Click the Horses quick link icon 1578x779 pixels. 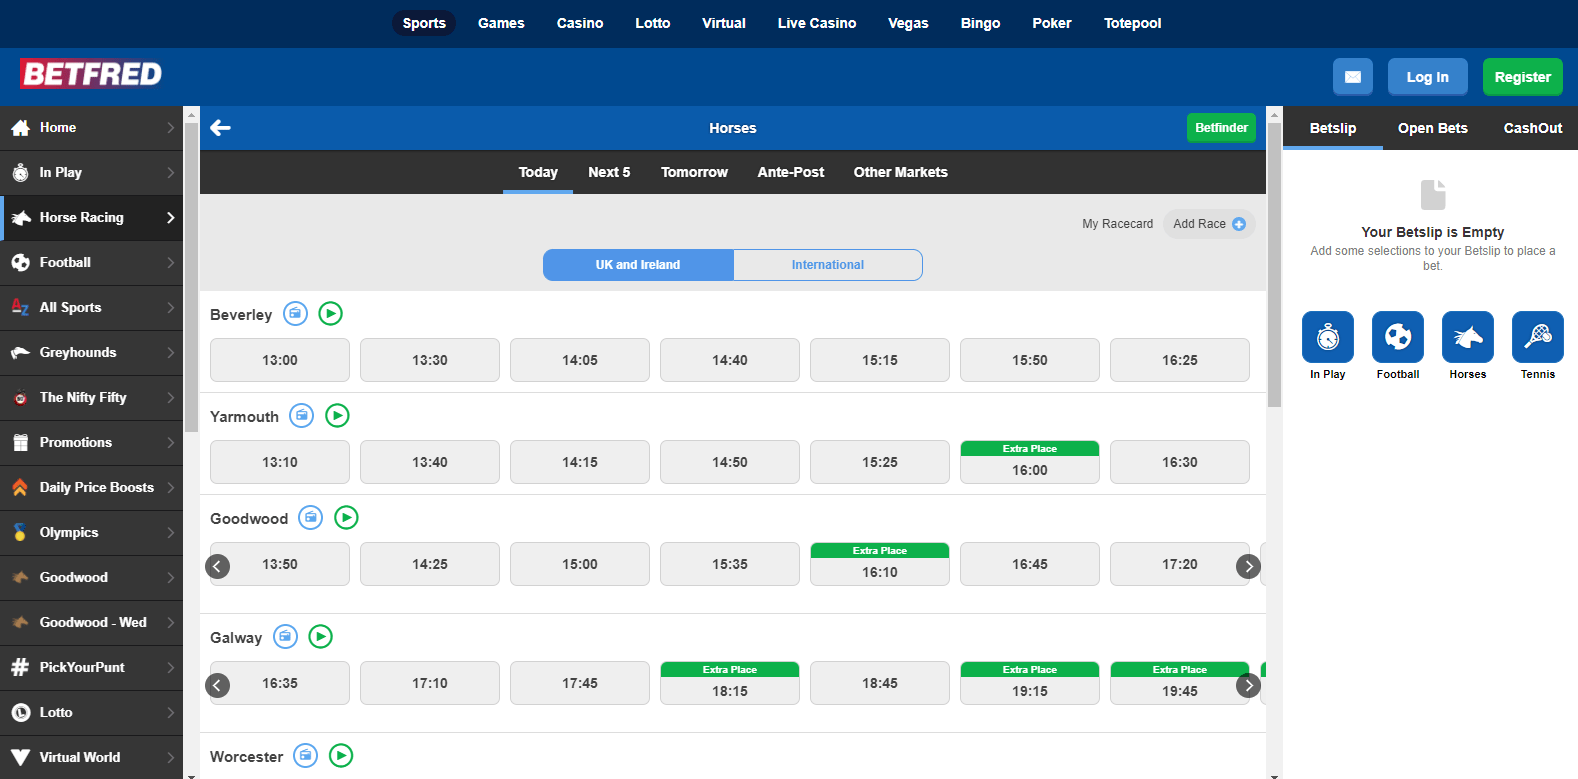1467,337
